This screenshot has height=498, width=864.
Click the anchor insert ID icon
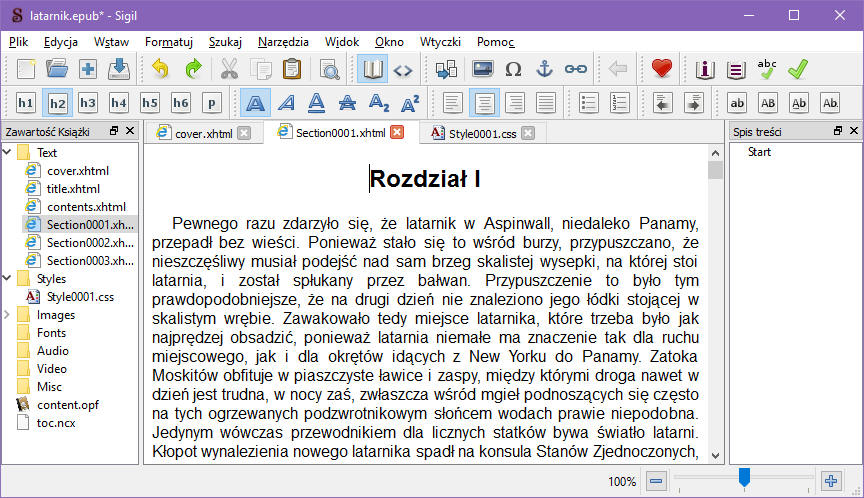pos(544,69)
